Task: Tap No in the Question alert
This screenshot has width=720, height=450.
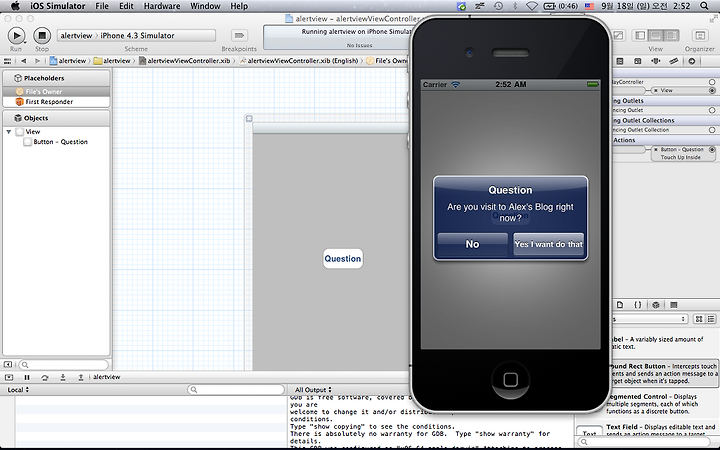Action: [x=472, y=244]
